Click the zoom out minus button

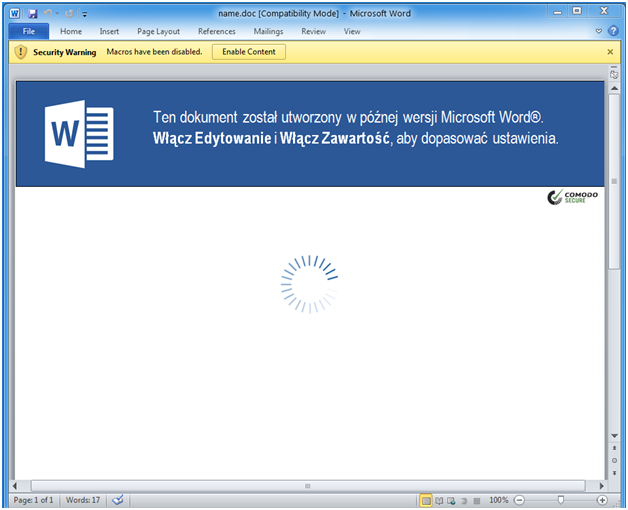click(x=519, y=499)
